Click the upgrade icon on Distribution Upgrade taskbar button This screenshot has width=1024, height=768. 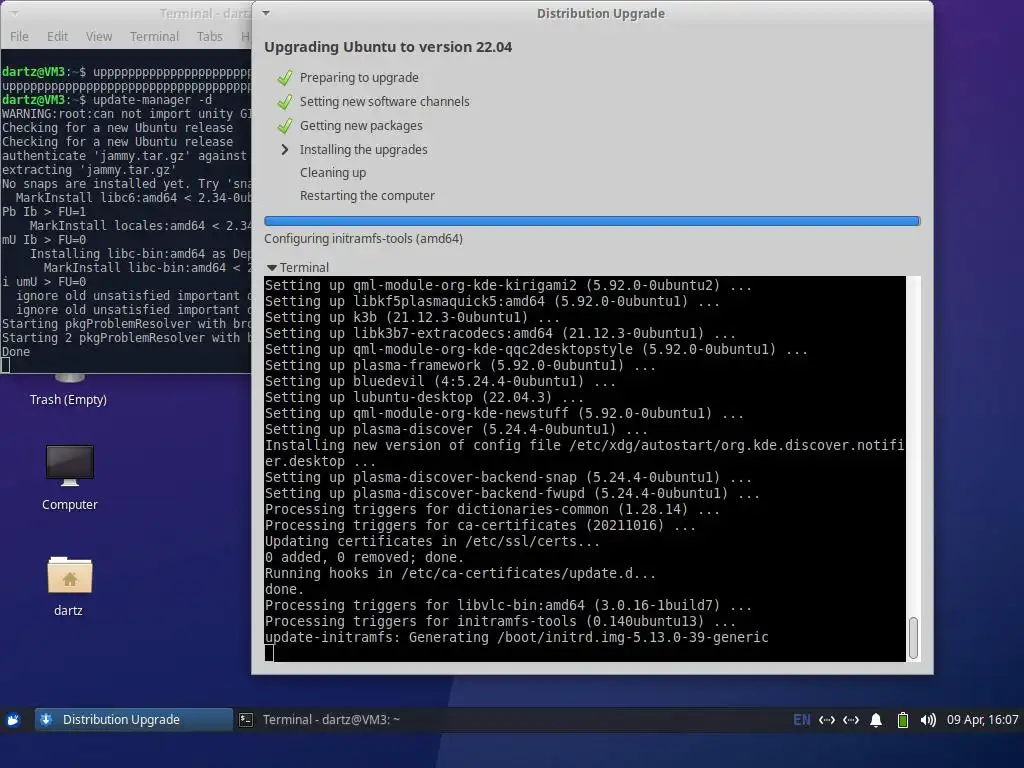point(46,720)
